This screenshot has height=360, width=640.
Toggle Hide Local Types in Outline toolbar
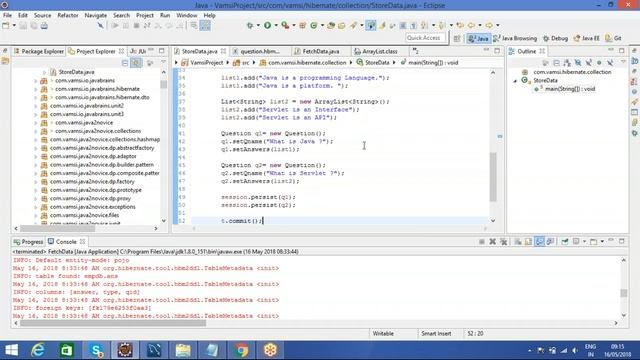click(610, 63)
